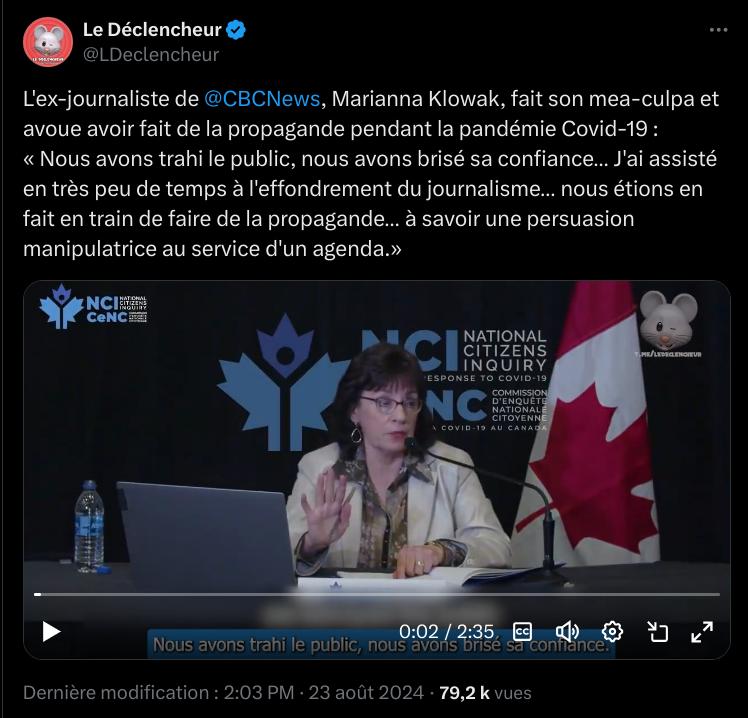
Task: Click the 23 août 2024 date
Action: point(366,693)
